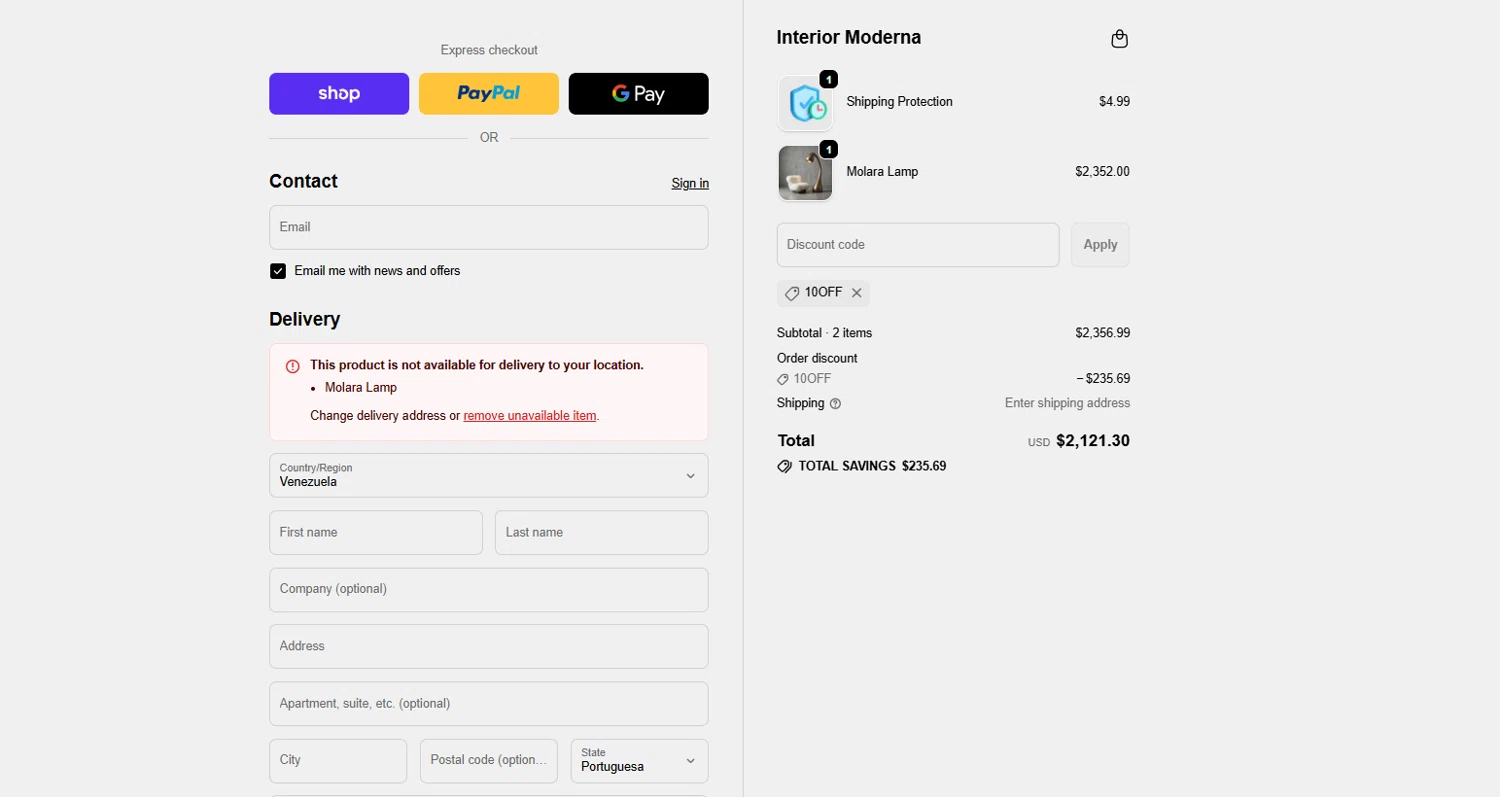Pay with PayPal express checkout
1500x797 pixels.
tap(489, 94)
